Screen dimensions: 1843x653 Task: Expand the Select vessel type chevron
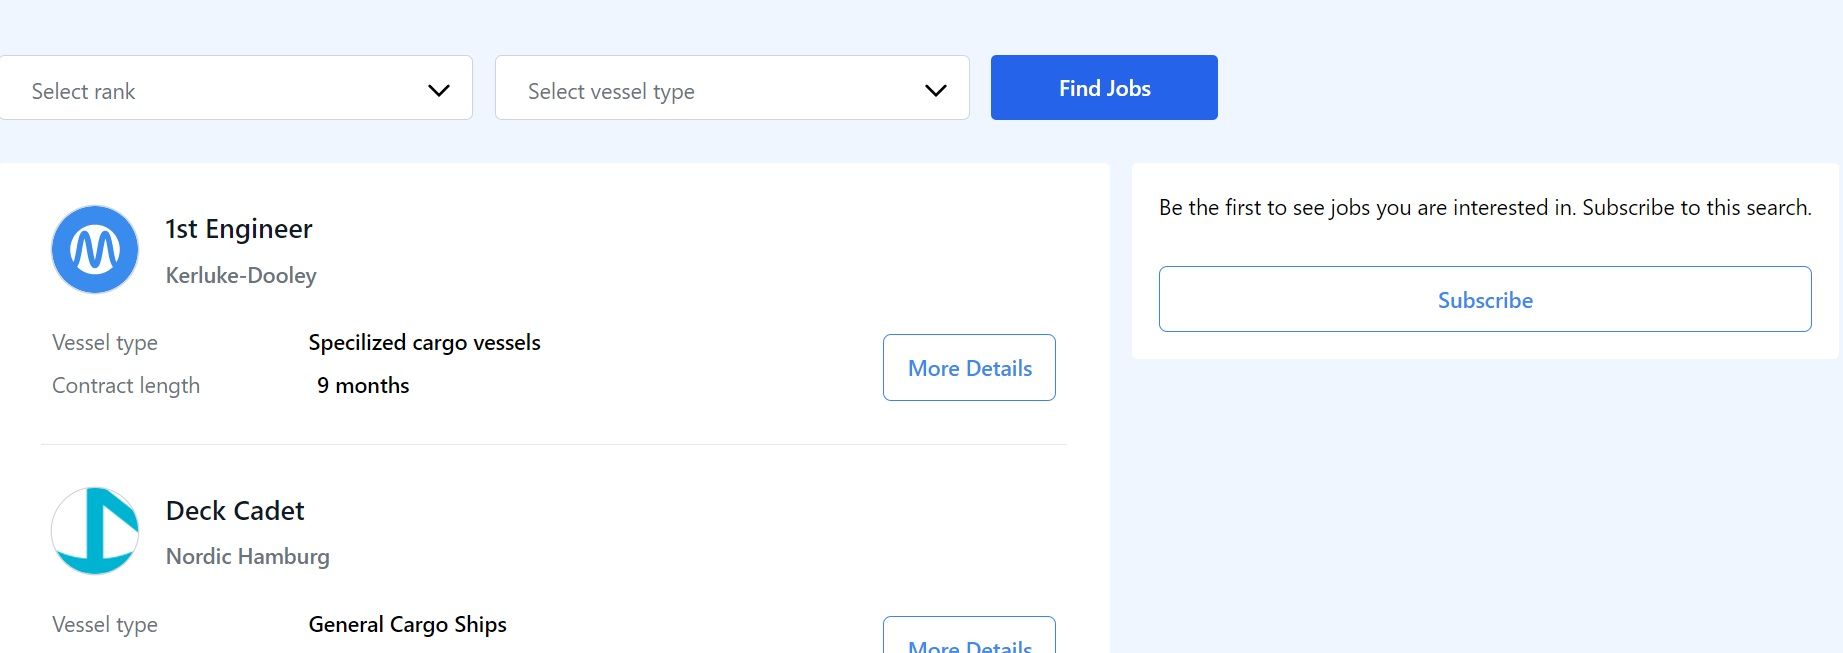coord(936,91)
